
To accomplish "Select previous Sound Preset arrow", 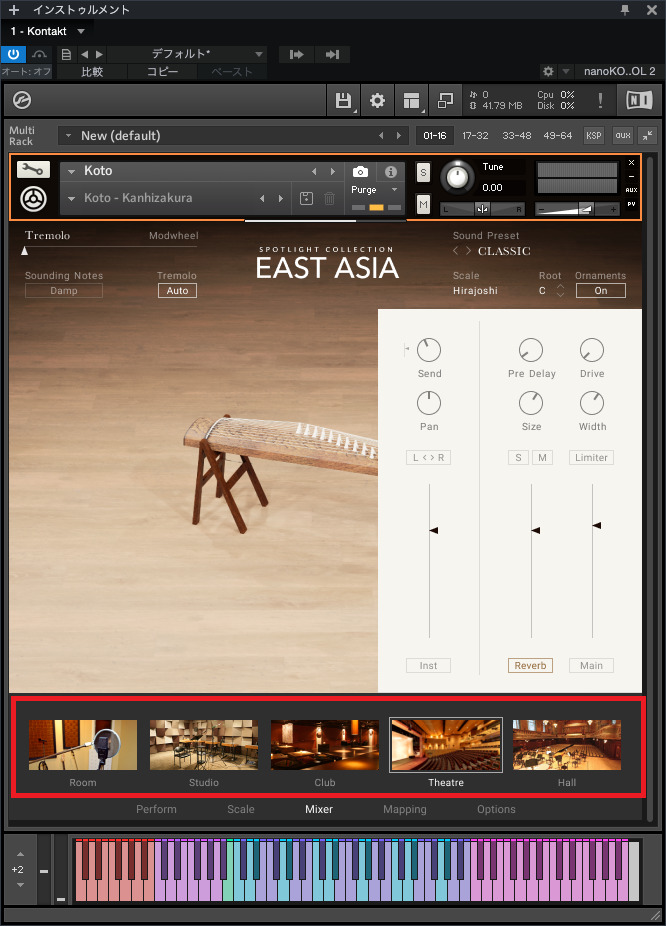I will coord(455,251).
